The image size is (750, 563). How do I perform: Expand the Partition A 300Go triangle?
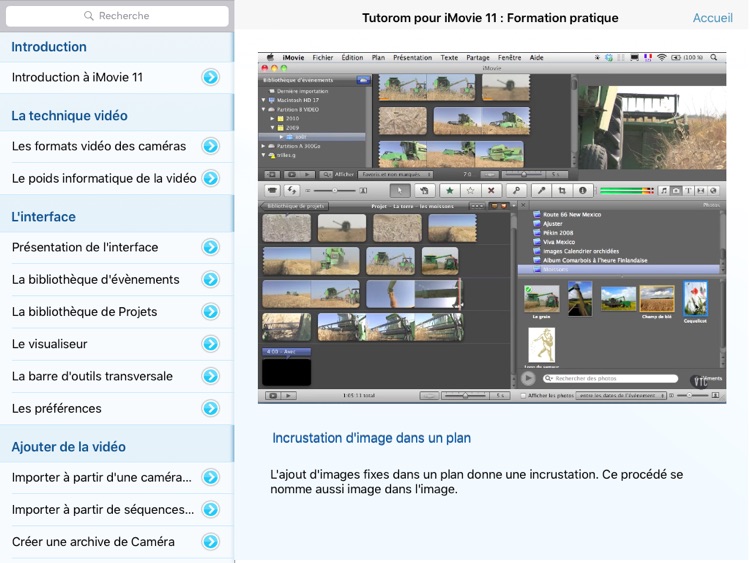pos(264,146)
